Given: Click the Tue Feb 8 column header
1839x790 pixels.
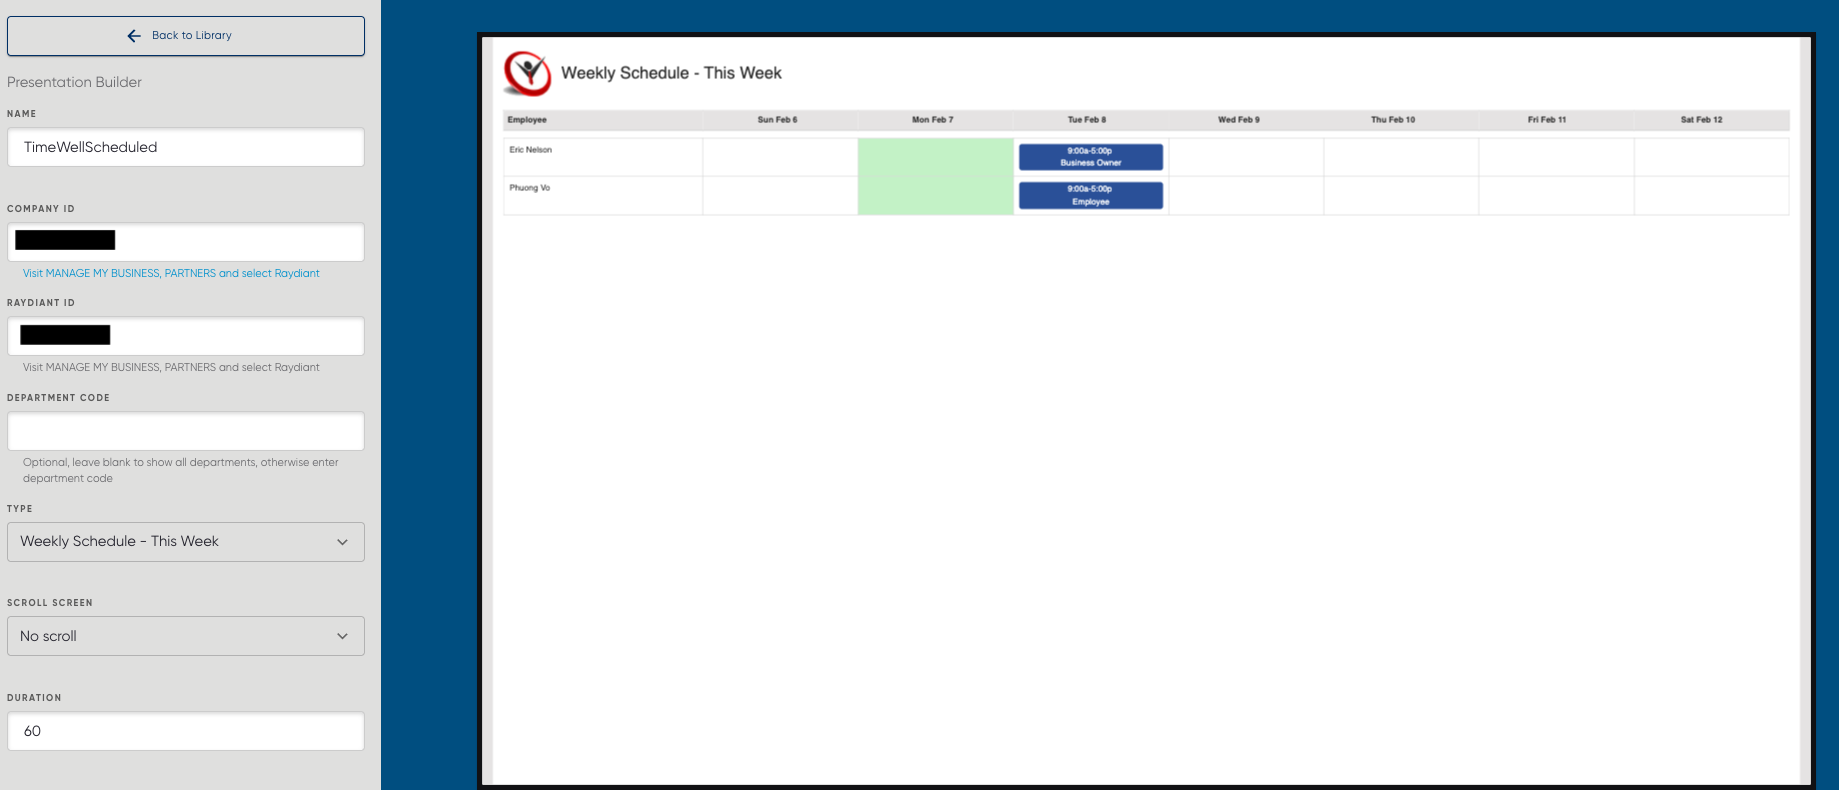Looking at the screenshot, I should pos(1087,120).
